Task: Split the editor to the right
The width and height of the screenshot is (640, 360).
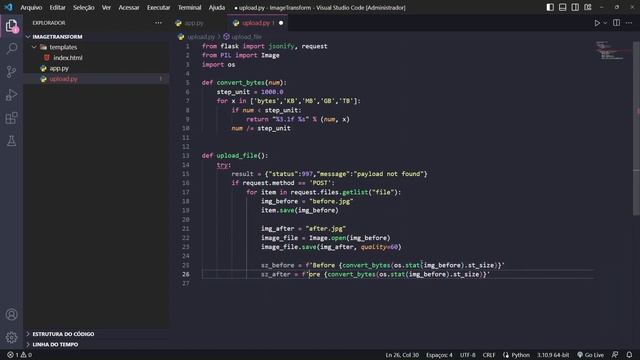Action: pos(616,23)
